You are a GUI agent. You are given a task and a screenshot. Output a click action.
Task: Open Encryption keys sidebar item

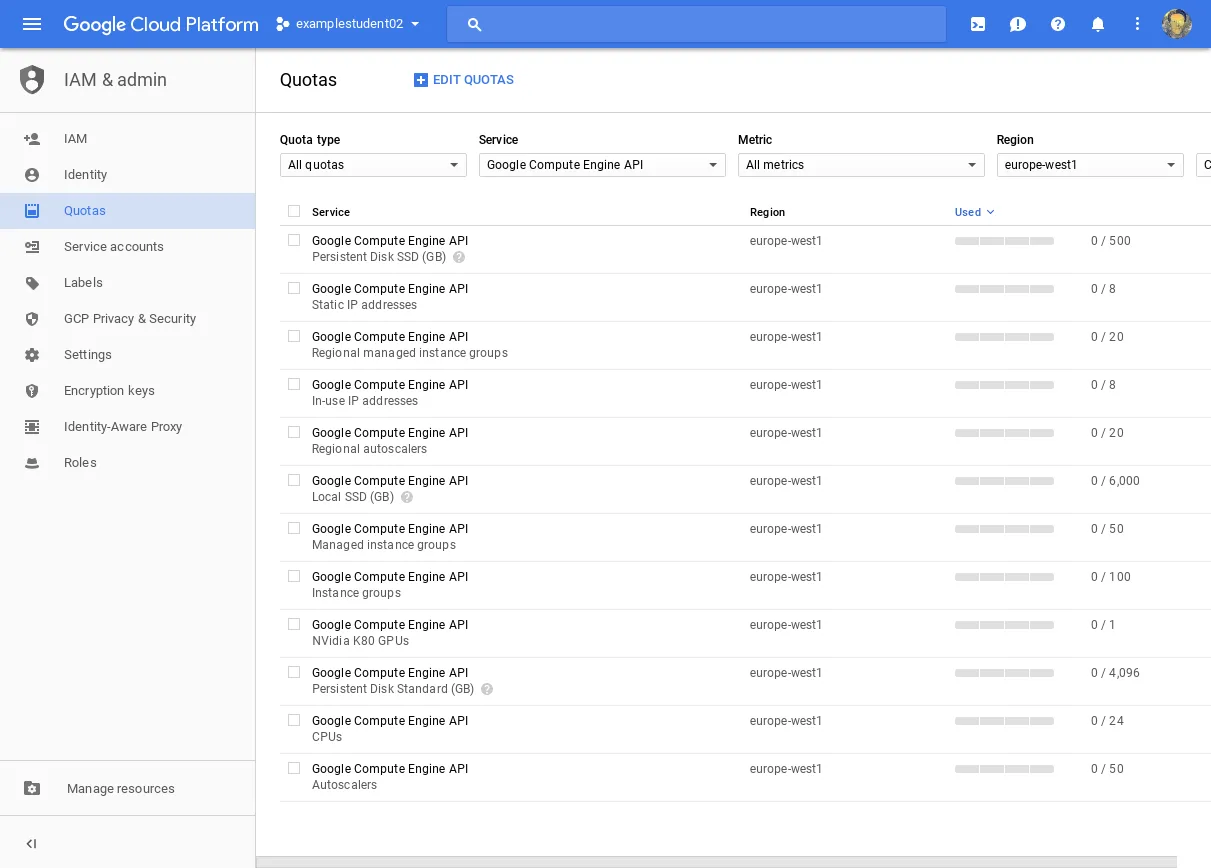coord(109,391)
